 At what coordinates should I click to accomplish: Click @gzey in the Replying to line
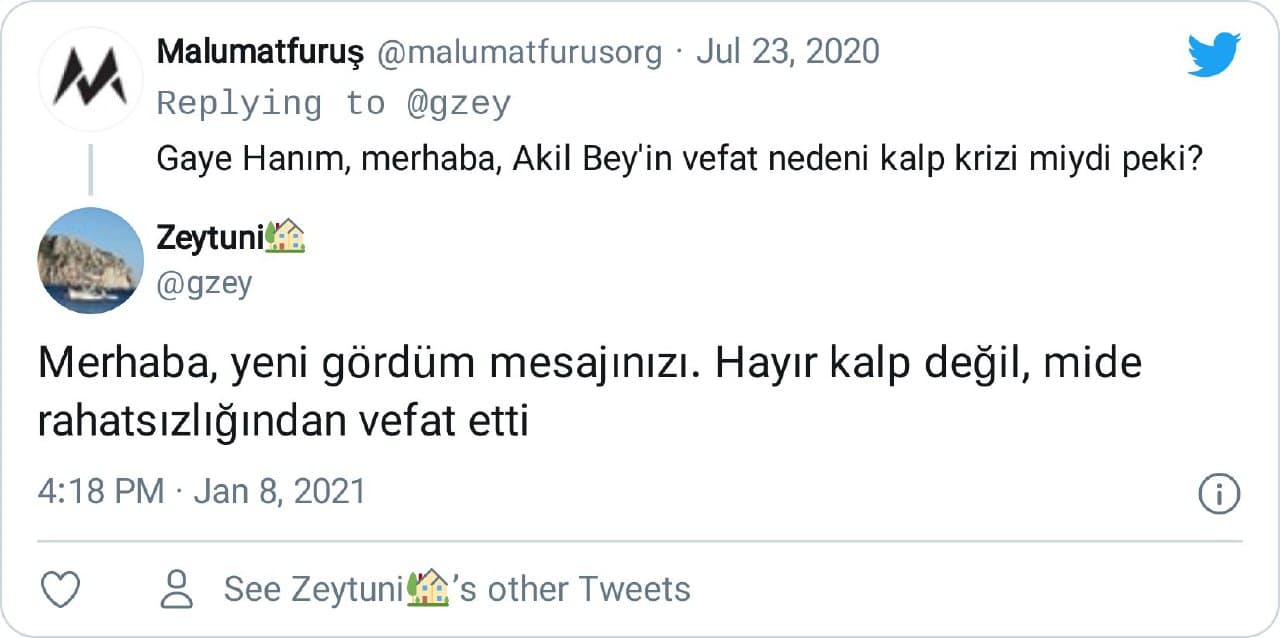pos(459,103)
